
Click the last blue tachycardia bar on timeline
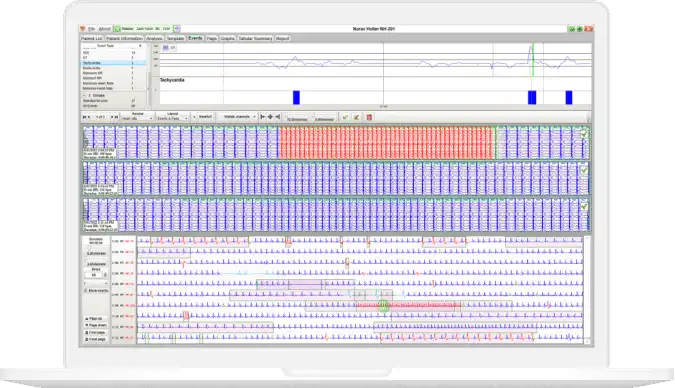click(569, 97)
